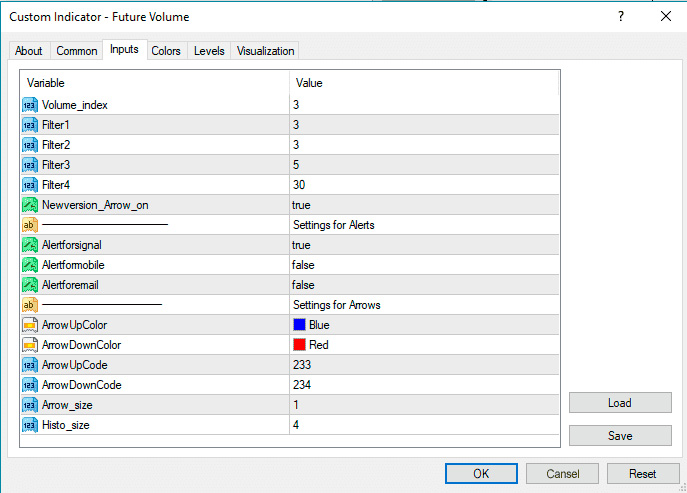Switch to the Levels tab
This screenshot has width=687, height=493.
click(209, 51)
